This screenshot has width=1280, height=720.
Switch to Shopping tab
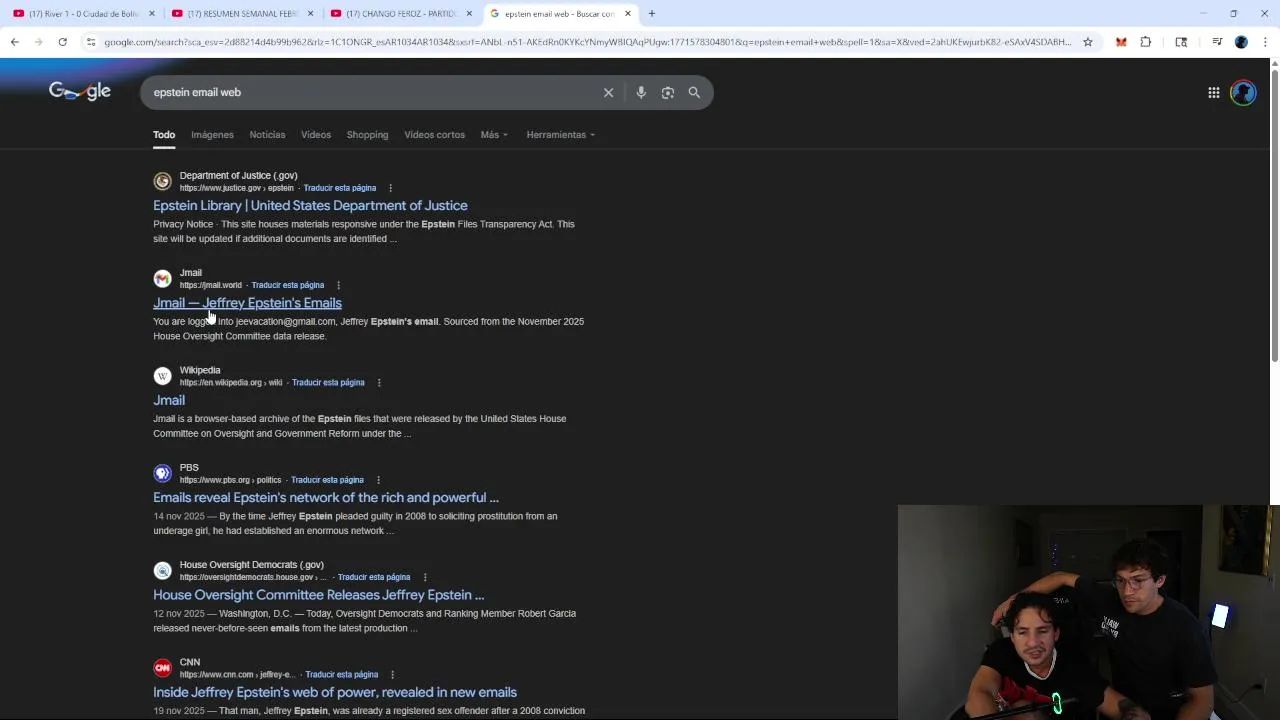367,135
